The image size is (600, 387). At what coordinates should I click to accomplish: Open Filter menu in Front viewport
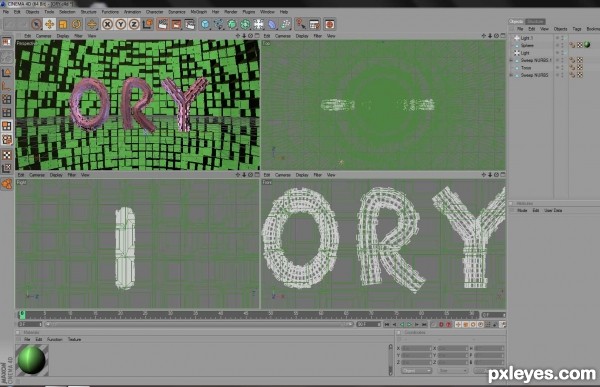(x=318, y=175)
